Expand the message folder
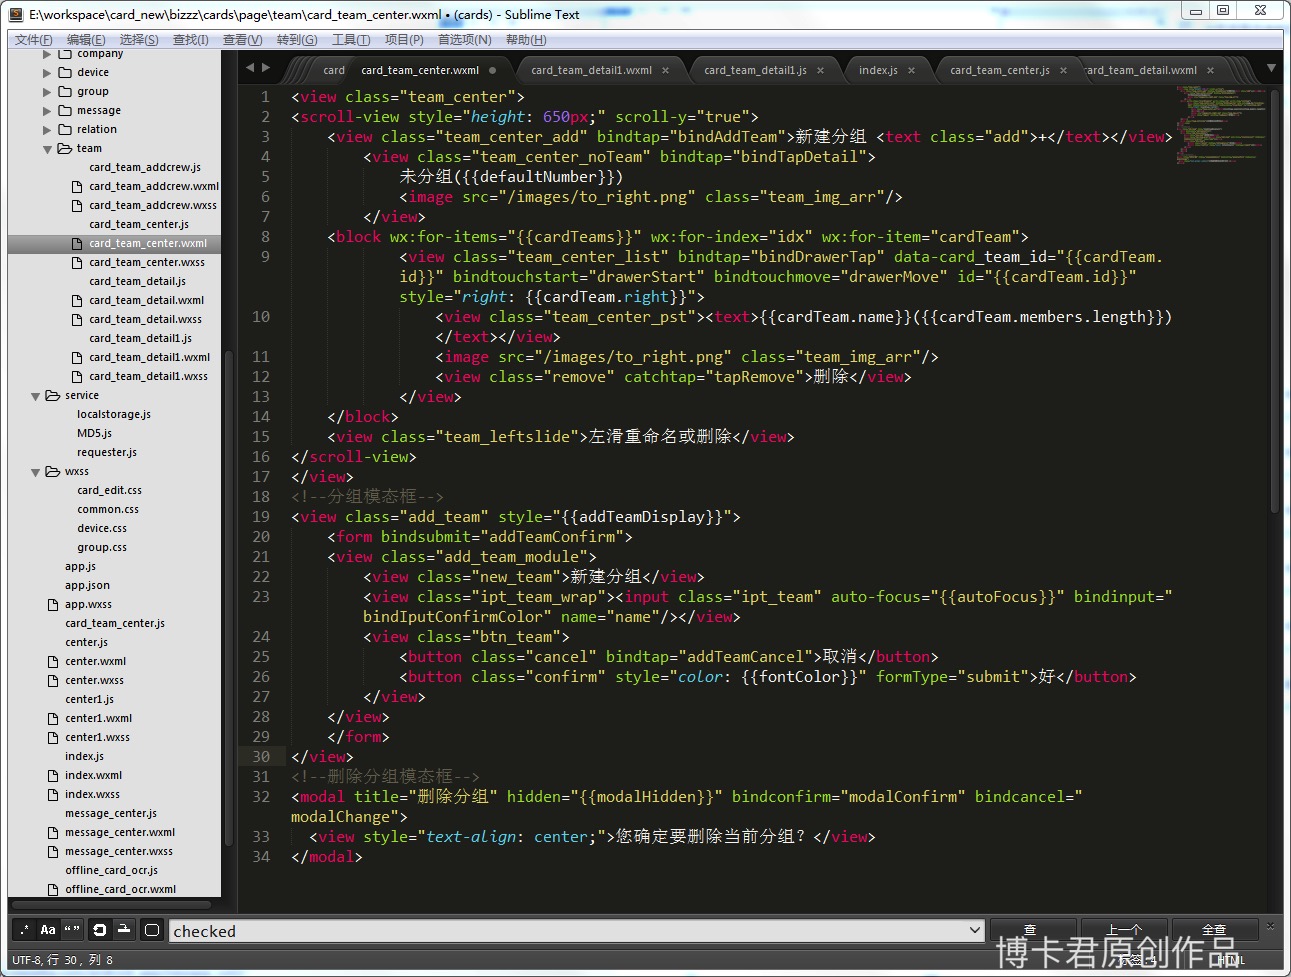 tap(47, 111)
